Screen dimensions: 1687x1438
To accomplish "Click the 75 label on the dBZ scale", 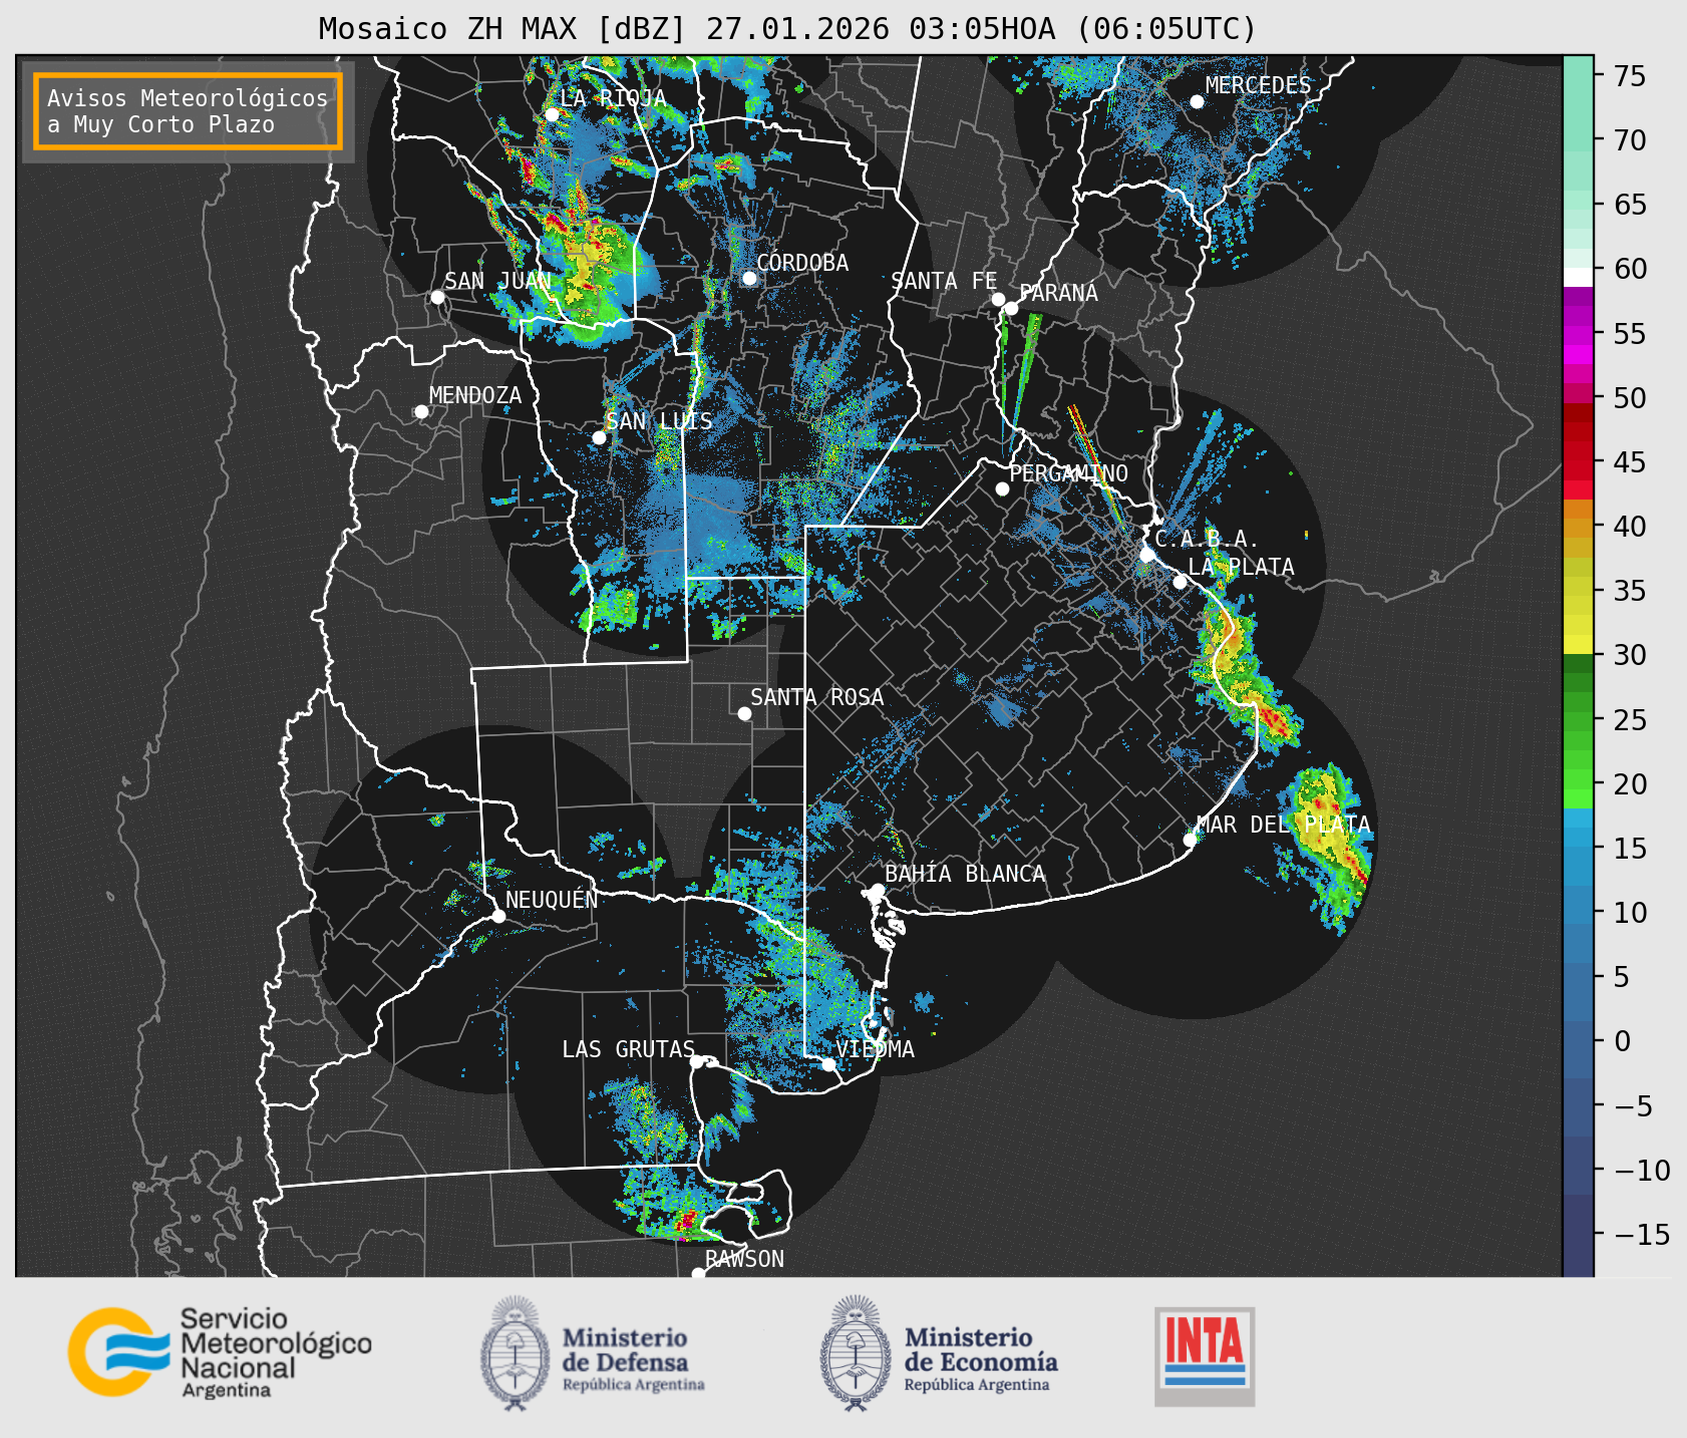I will 1629,76.
